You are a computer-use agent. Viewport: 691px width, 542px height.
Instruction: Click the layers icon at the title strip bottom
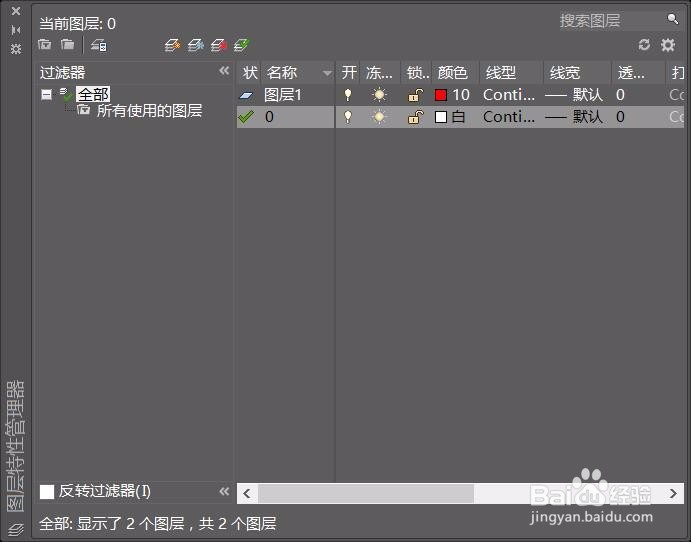16,529
